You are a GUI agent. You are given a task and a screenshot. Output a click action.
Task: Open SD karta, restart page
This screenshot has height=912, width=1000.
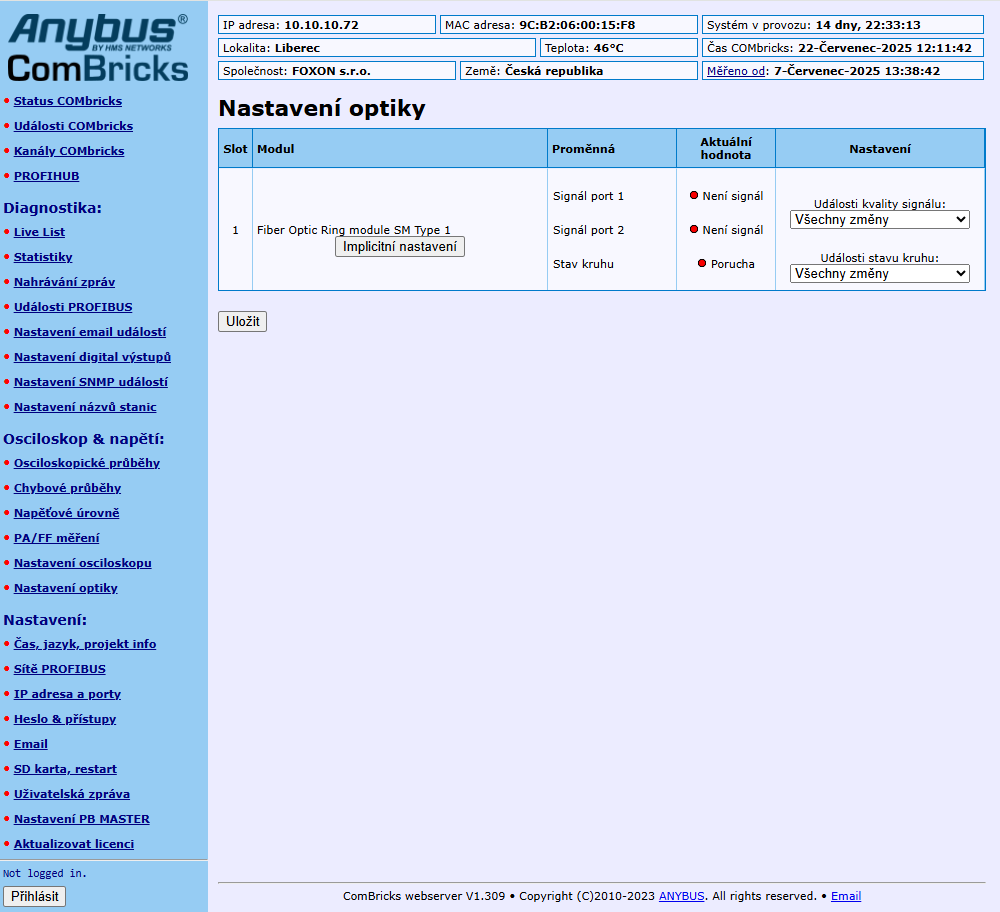click(x=65, y=769)
